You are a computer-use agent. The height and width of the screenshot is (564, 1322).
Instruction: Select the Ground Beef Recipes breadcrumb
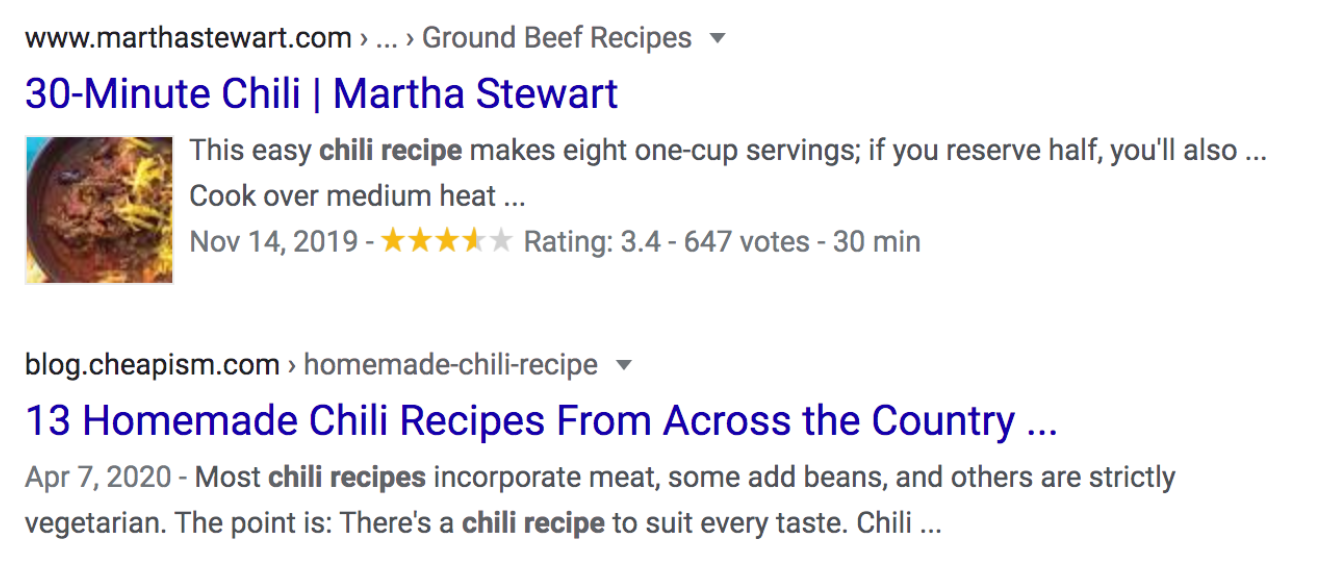click(x=557, y=39)
